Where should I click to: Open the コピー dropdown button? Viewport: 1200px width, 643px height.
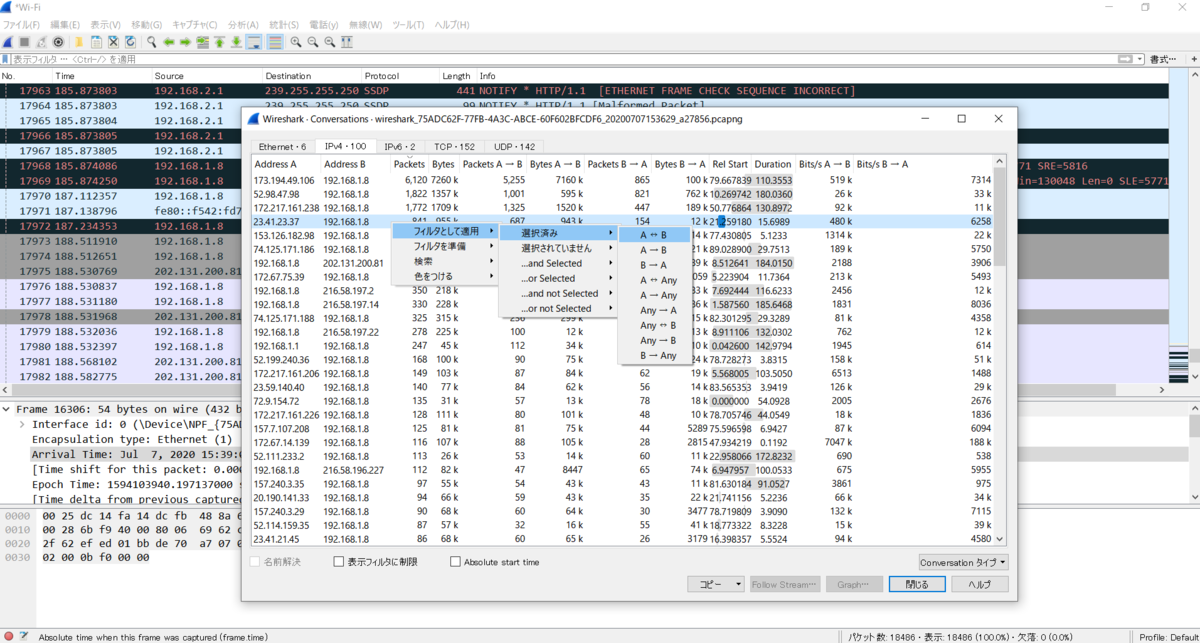pos(716,584)
